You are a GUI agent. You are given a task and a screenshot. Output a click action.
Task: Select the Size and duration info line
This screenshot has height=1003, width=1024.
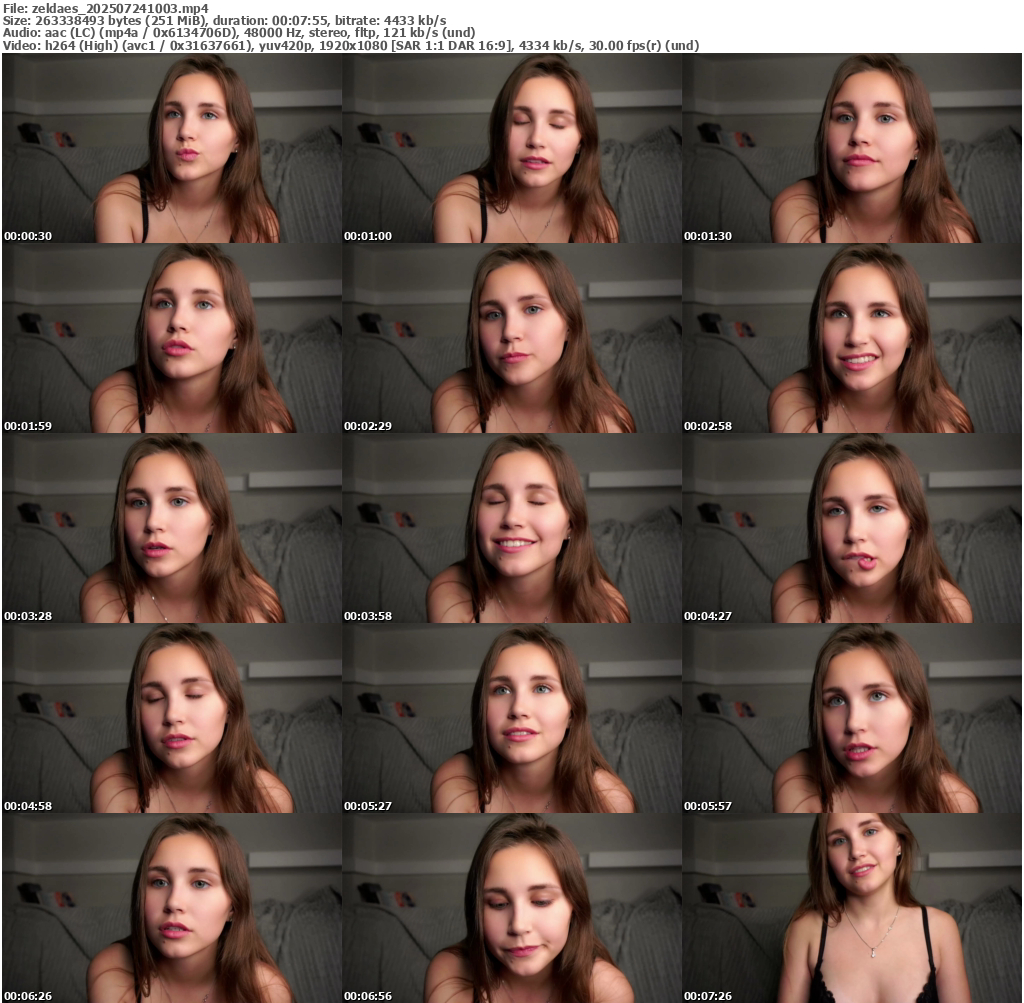coord(225,20)
